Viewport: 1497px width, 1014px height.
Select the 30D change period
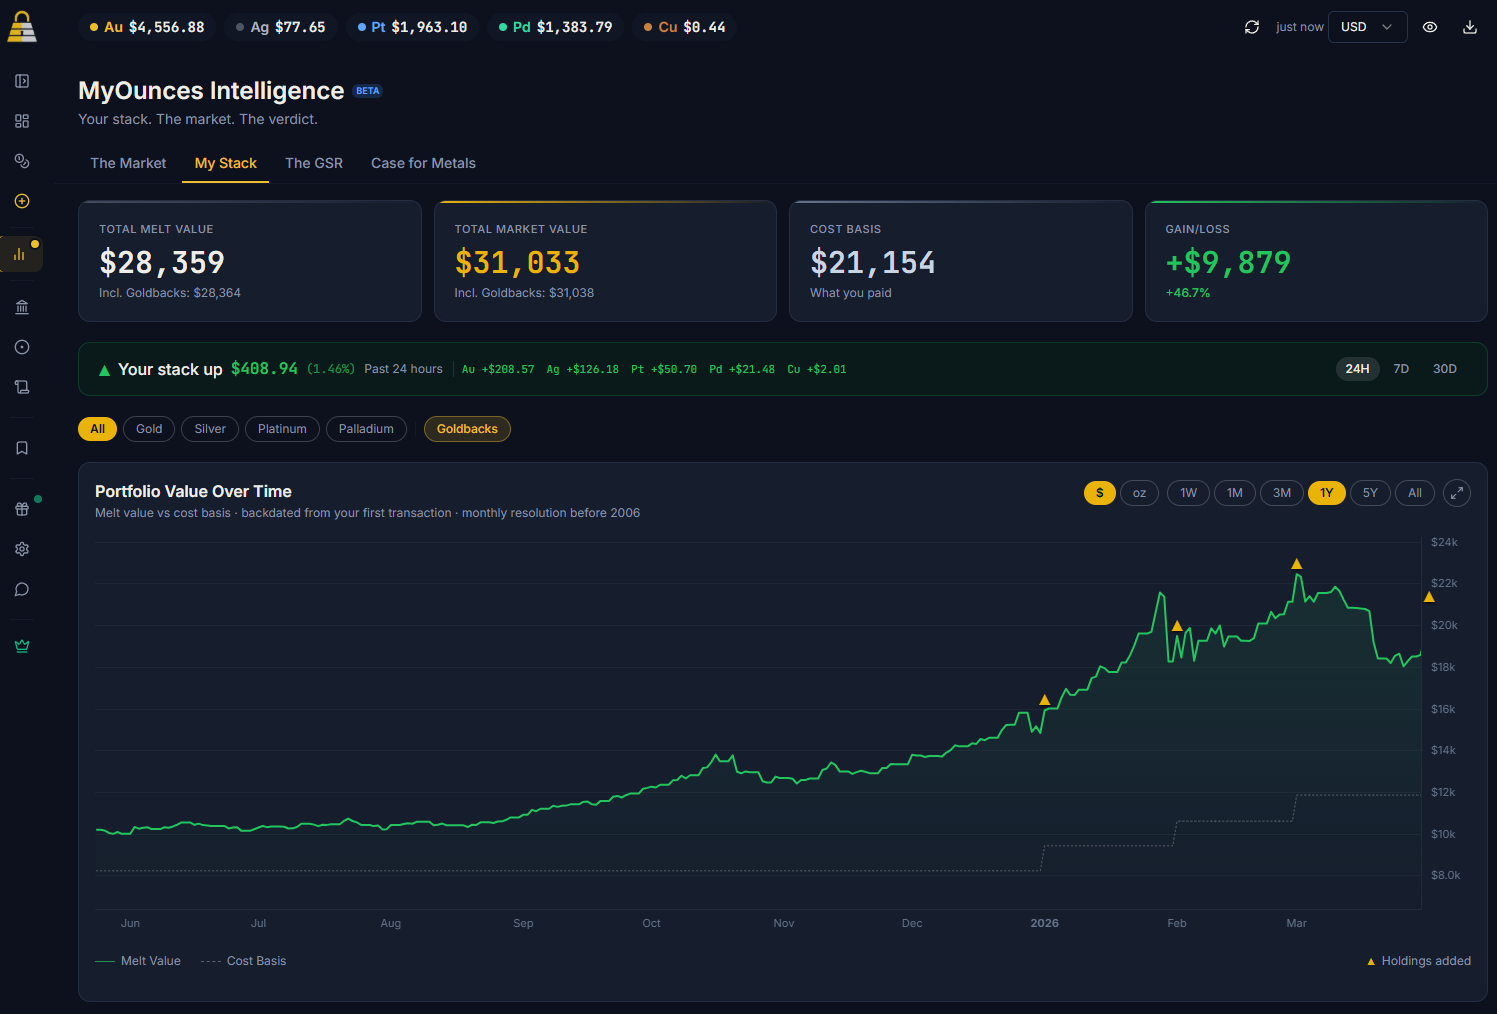point(1445,369)
